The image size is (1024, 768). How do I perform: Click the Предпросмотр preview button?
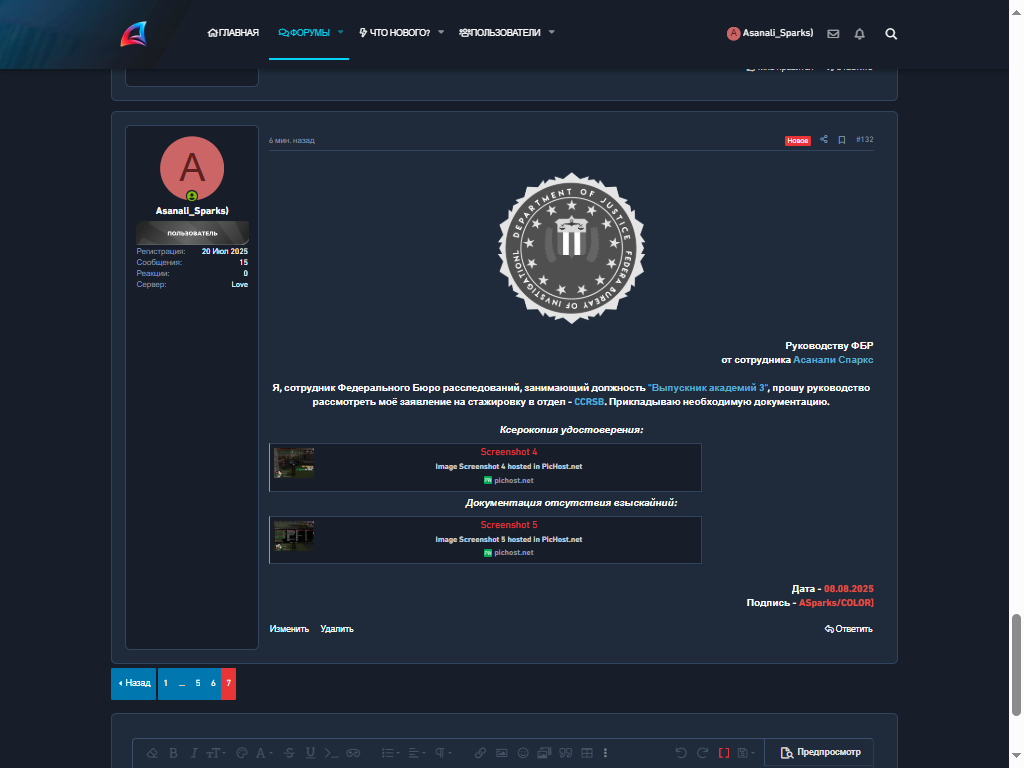(820, 752)
